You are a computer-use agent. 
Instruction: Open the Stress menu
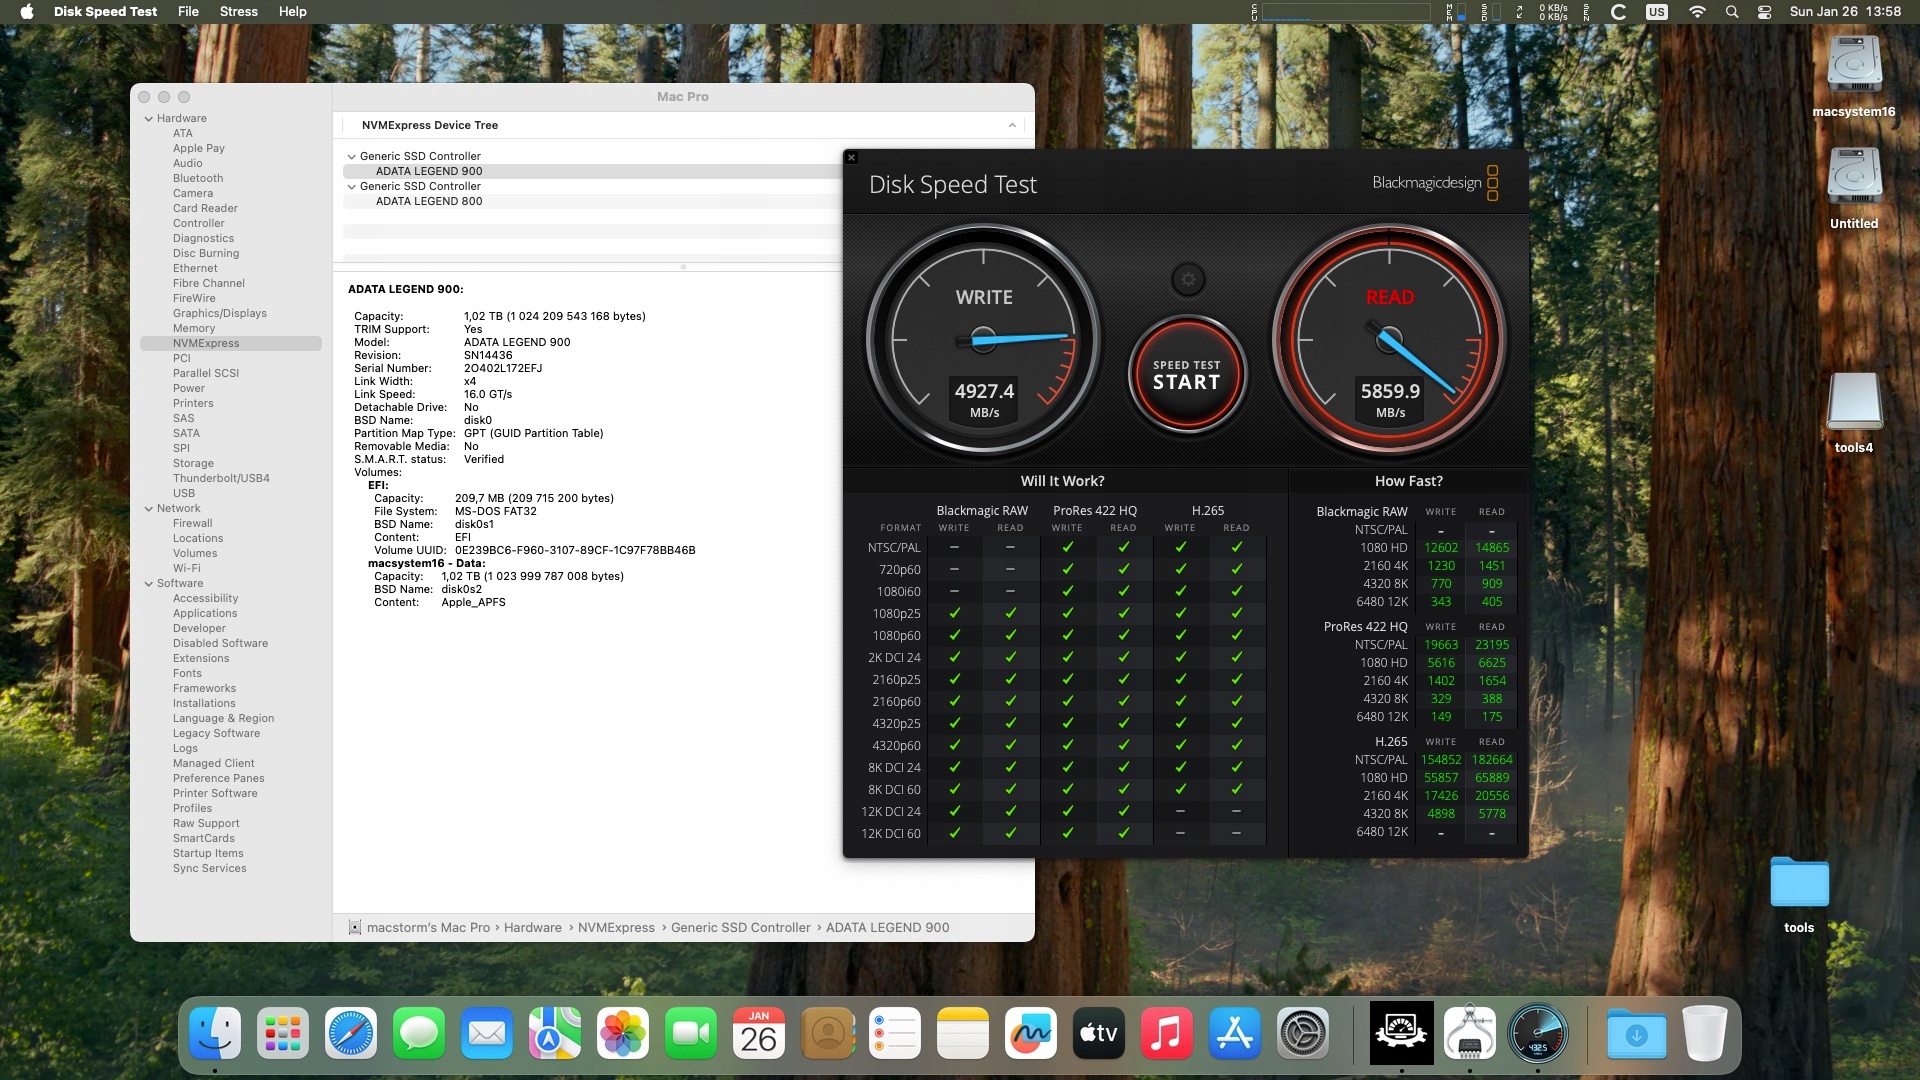(238, 12)
